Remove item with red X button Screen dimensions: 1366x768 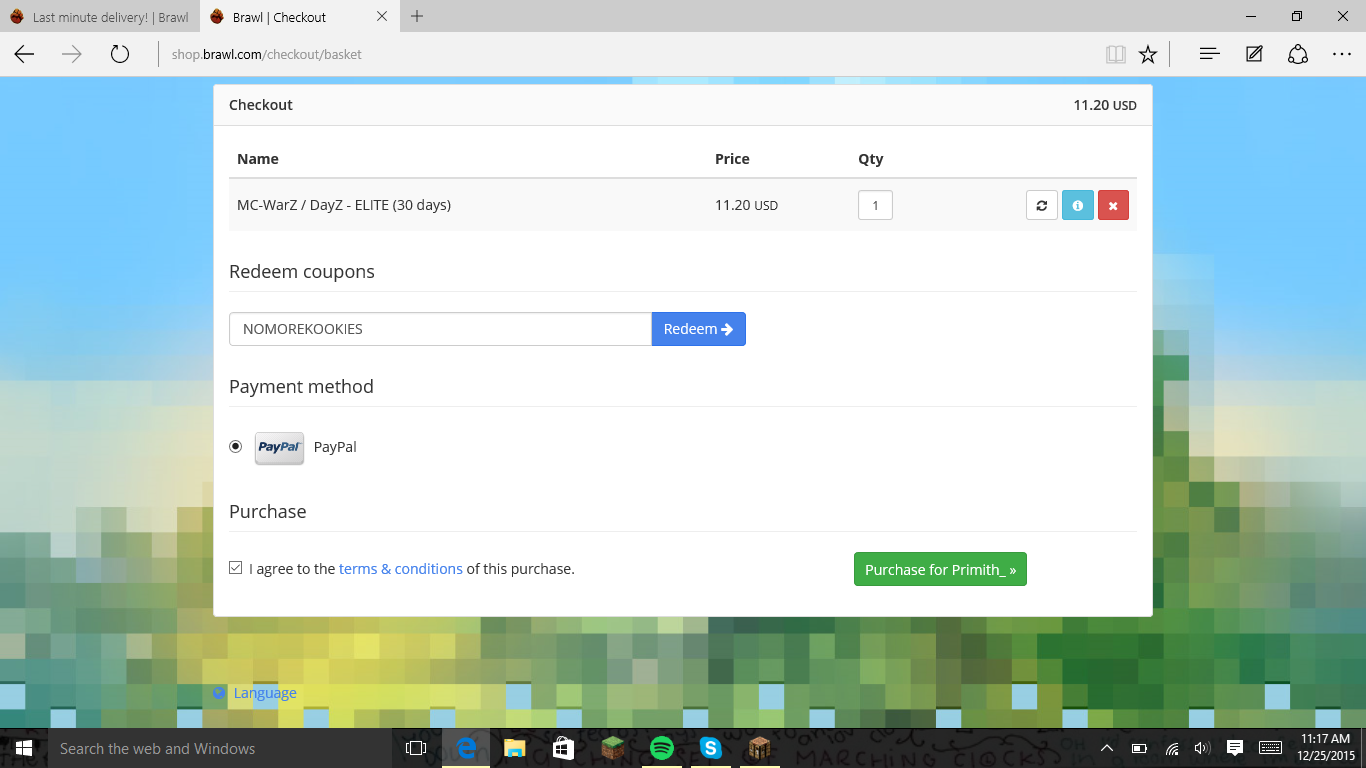(1113, 205)
